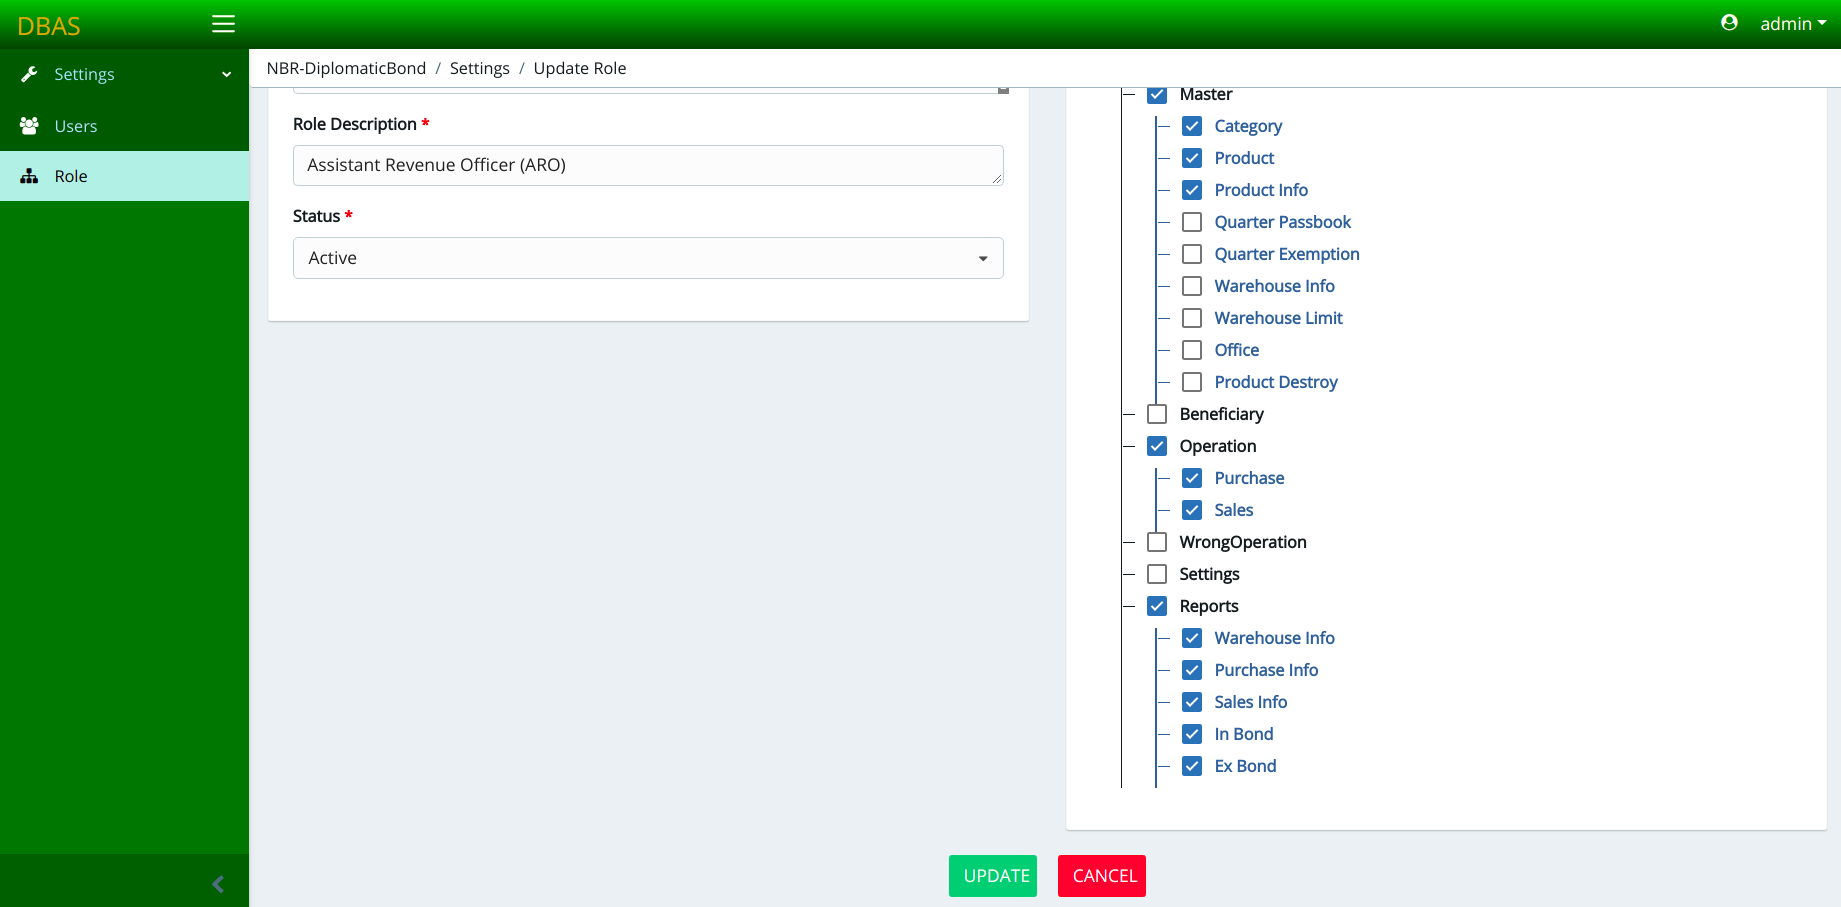Select the Quarter Exemption tree label
Screen dimensions: 1841x907
pos(1287,254)
